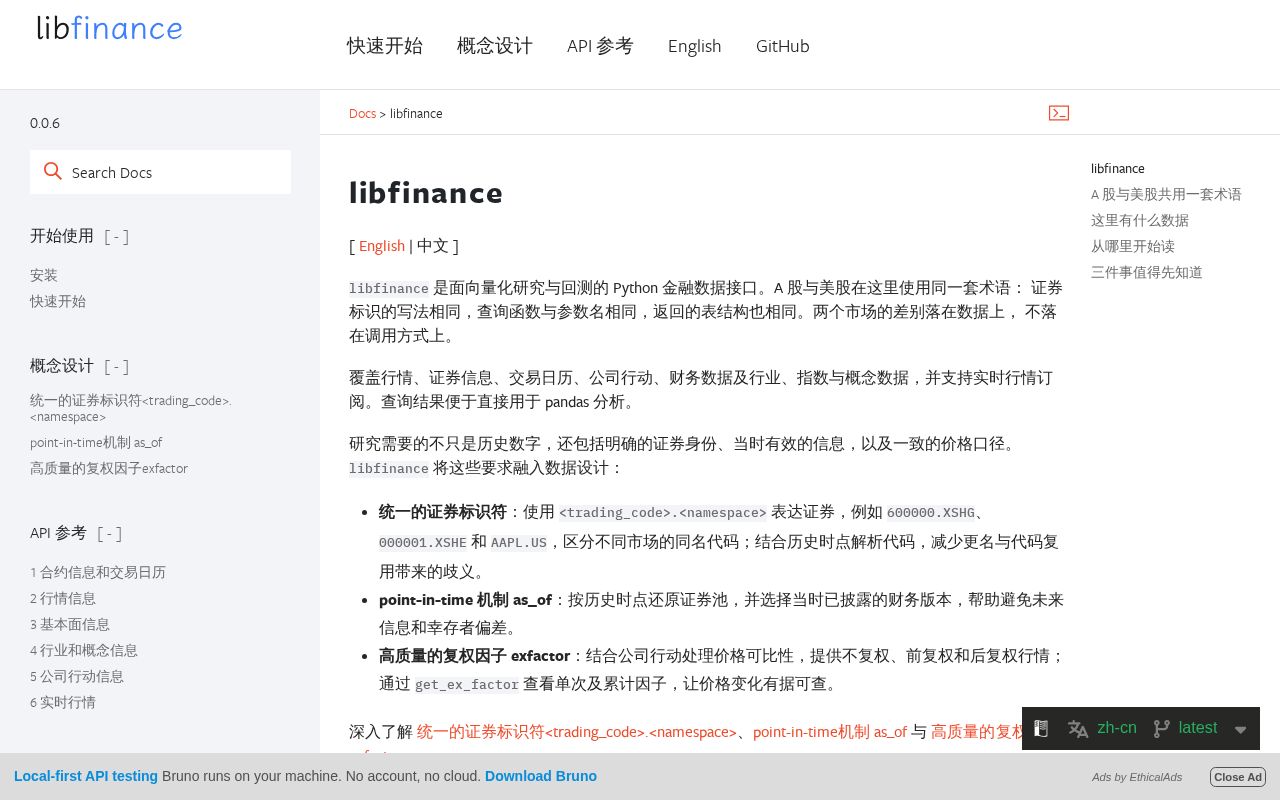Click the search magnifier icon
The image size is (1280, 800).
pos(53,172)
